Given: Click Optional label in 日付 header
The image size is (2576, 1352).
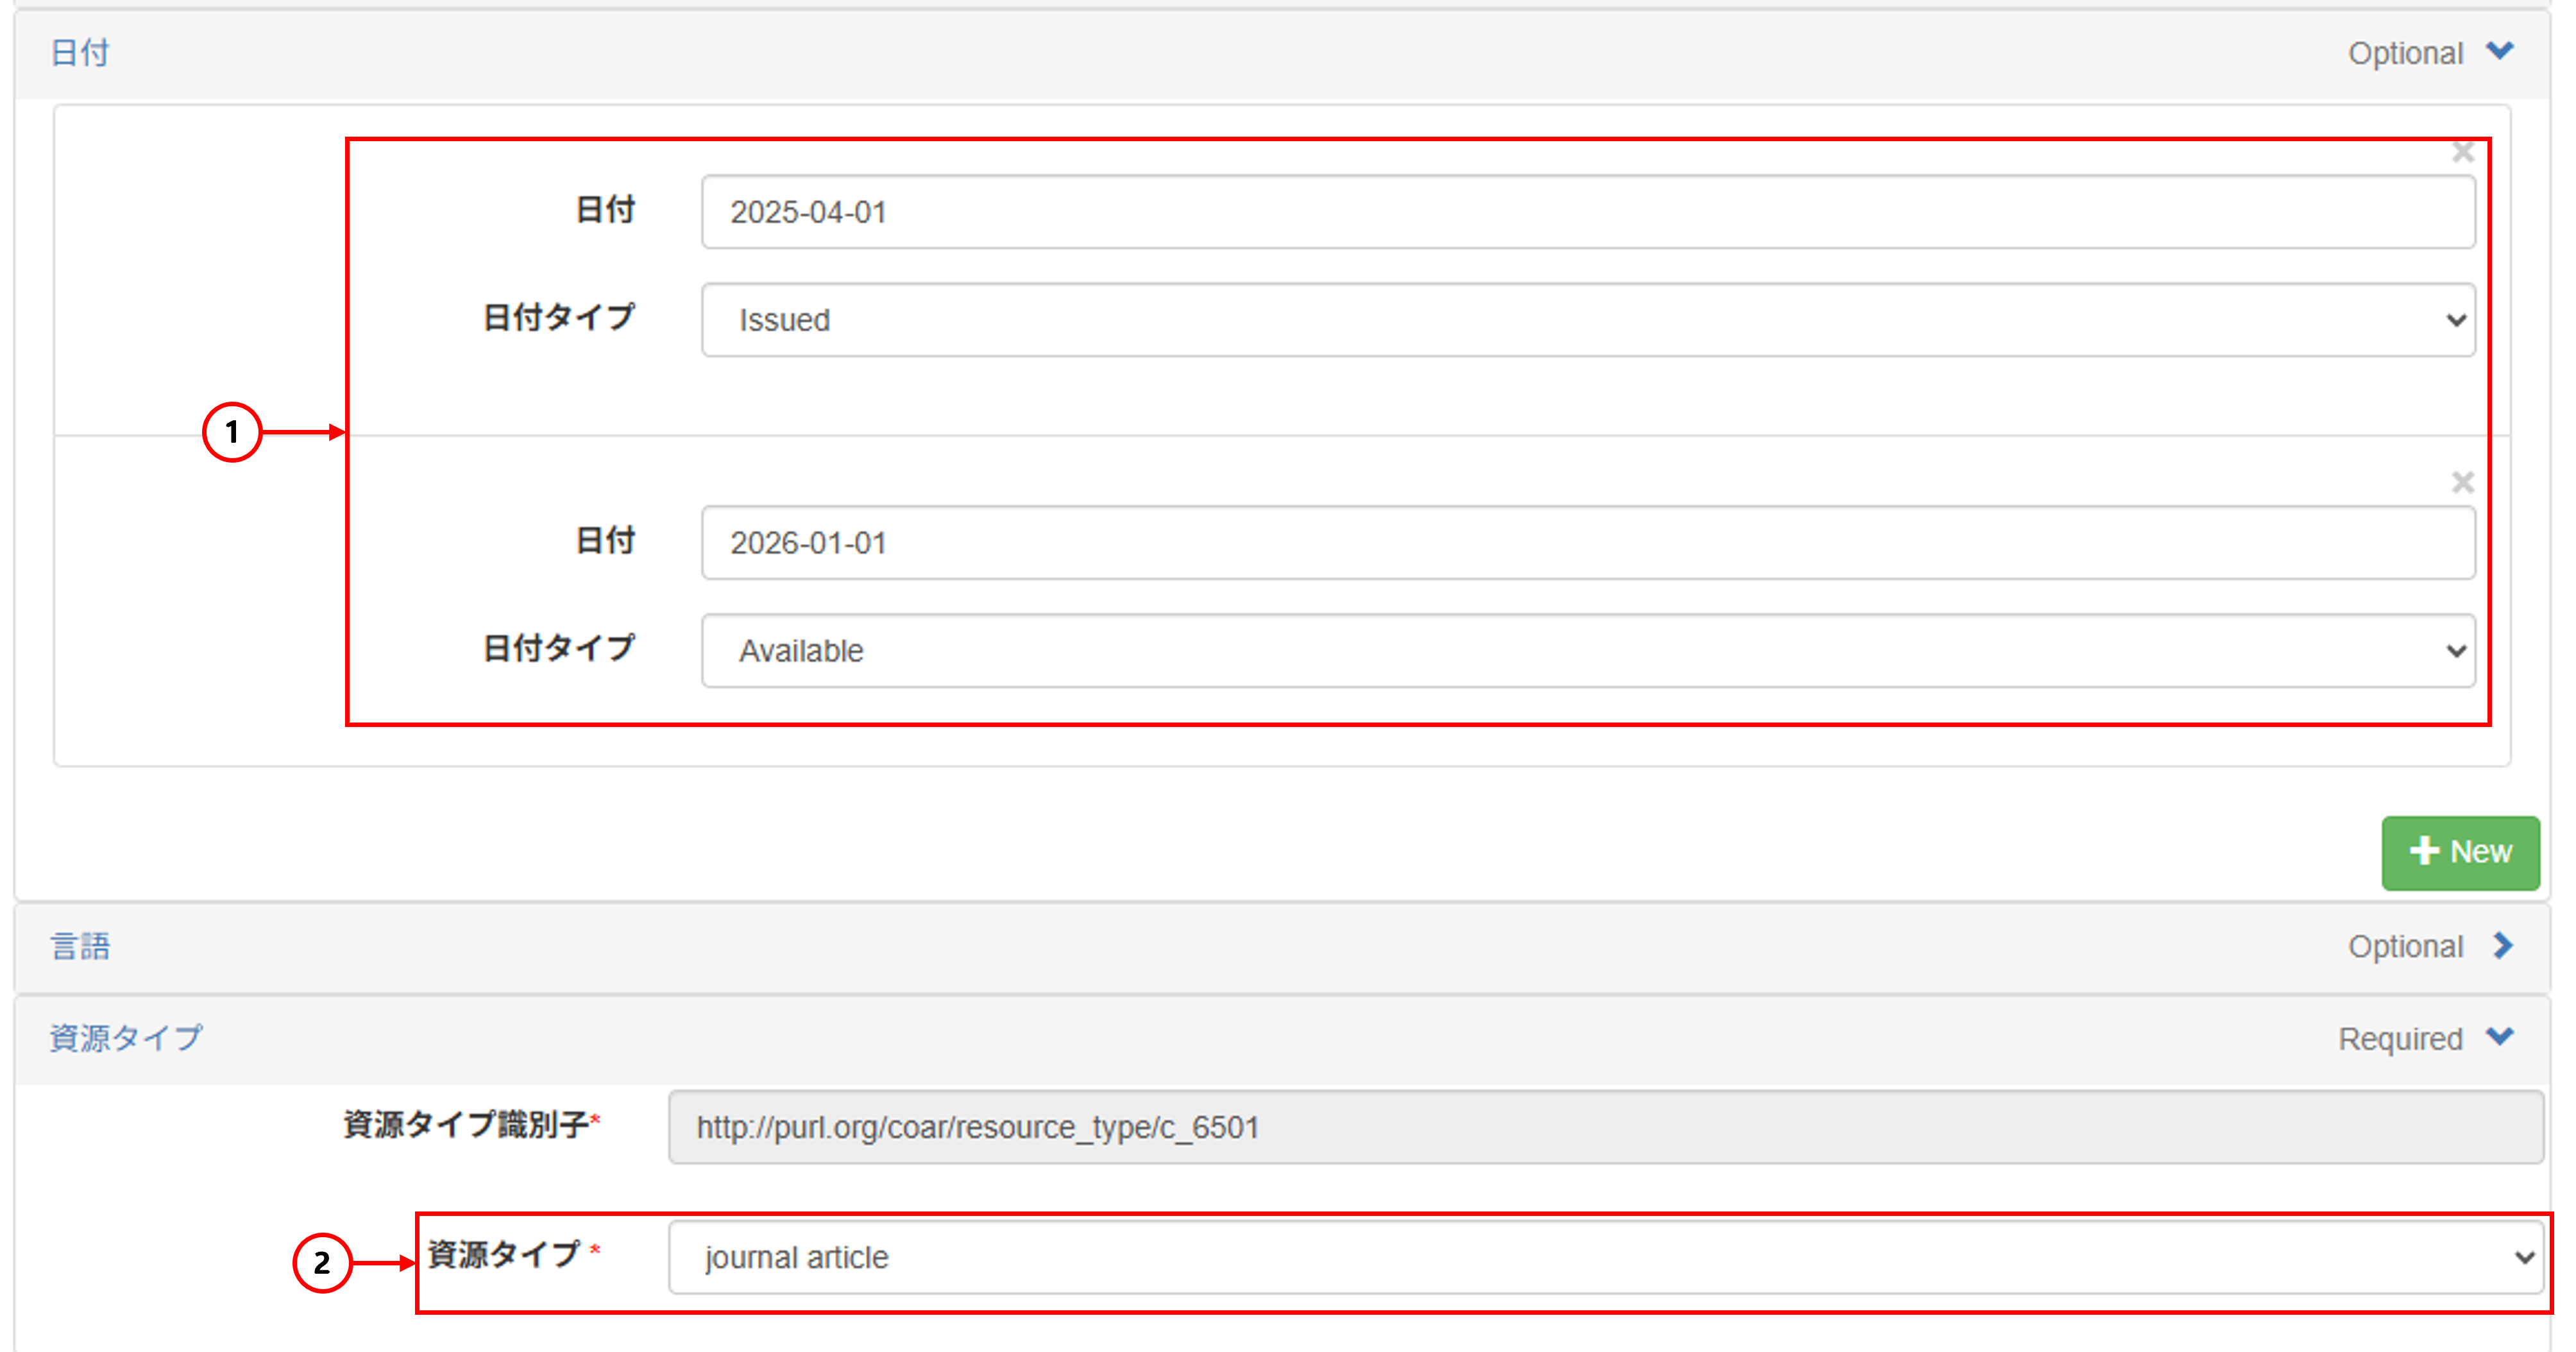Looking at the screenshot, I should point(2405,53).
